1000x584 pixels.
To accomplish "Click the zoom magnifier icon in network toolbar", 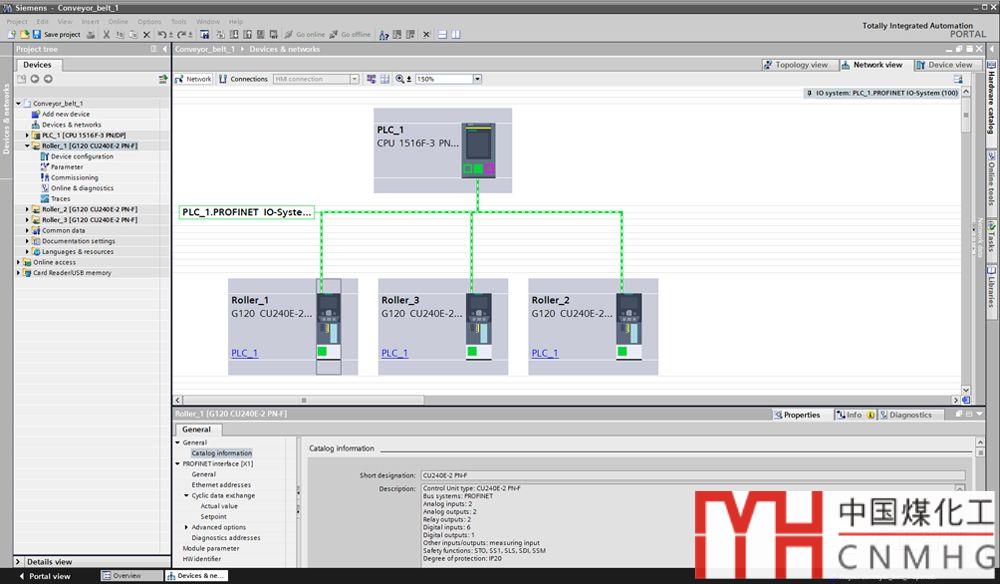I will pos(401,79).
